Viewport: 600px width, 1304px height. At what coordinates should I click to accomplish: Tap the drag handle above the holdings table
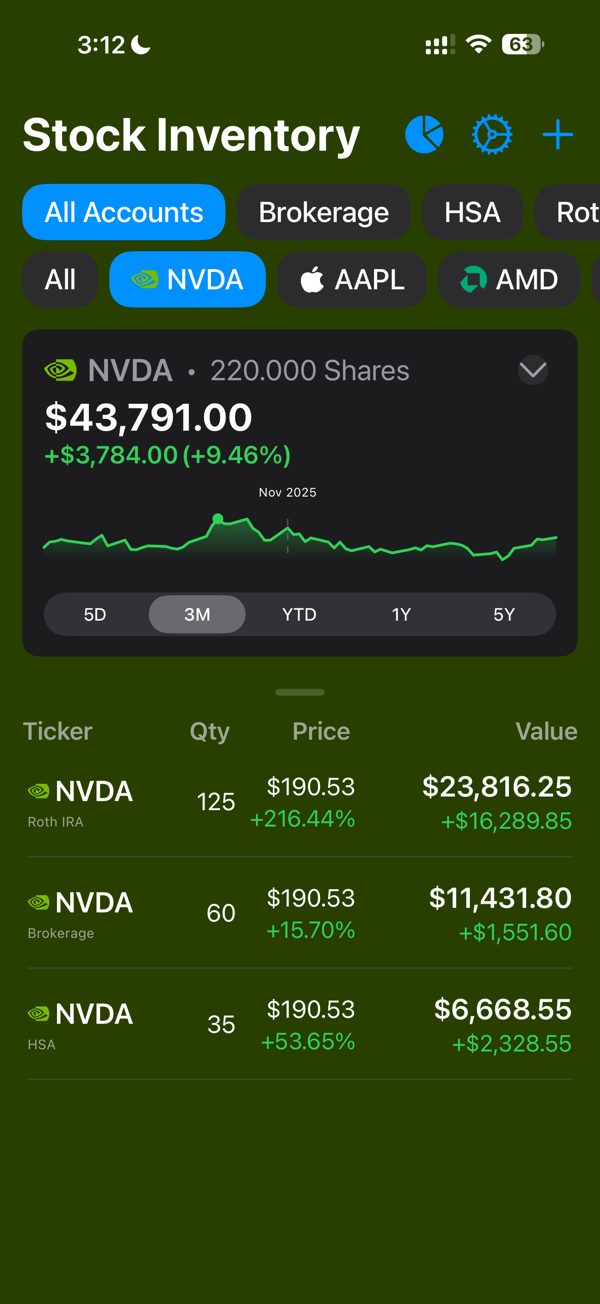pyautogui.click(x=299, y=692)
